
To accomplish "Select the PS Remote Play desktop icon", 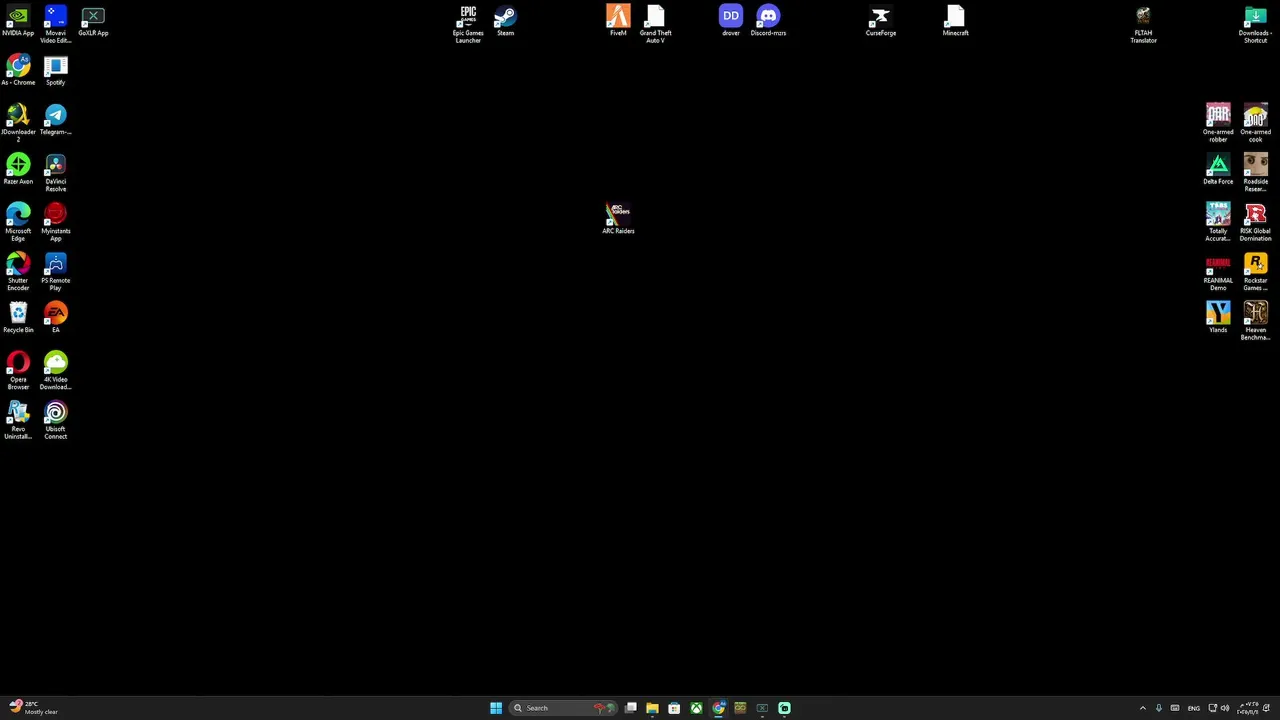I will tap(55, 272).
